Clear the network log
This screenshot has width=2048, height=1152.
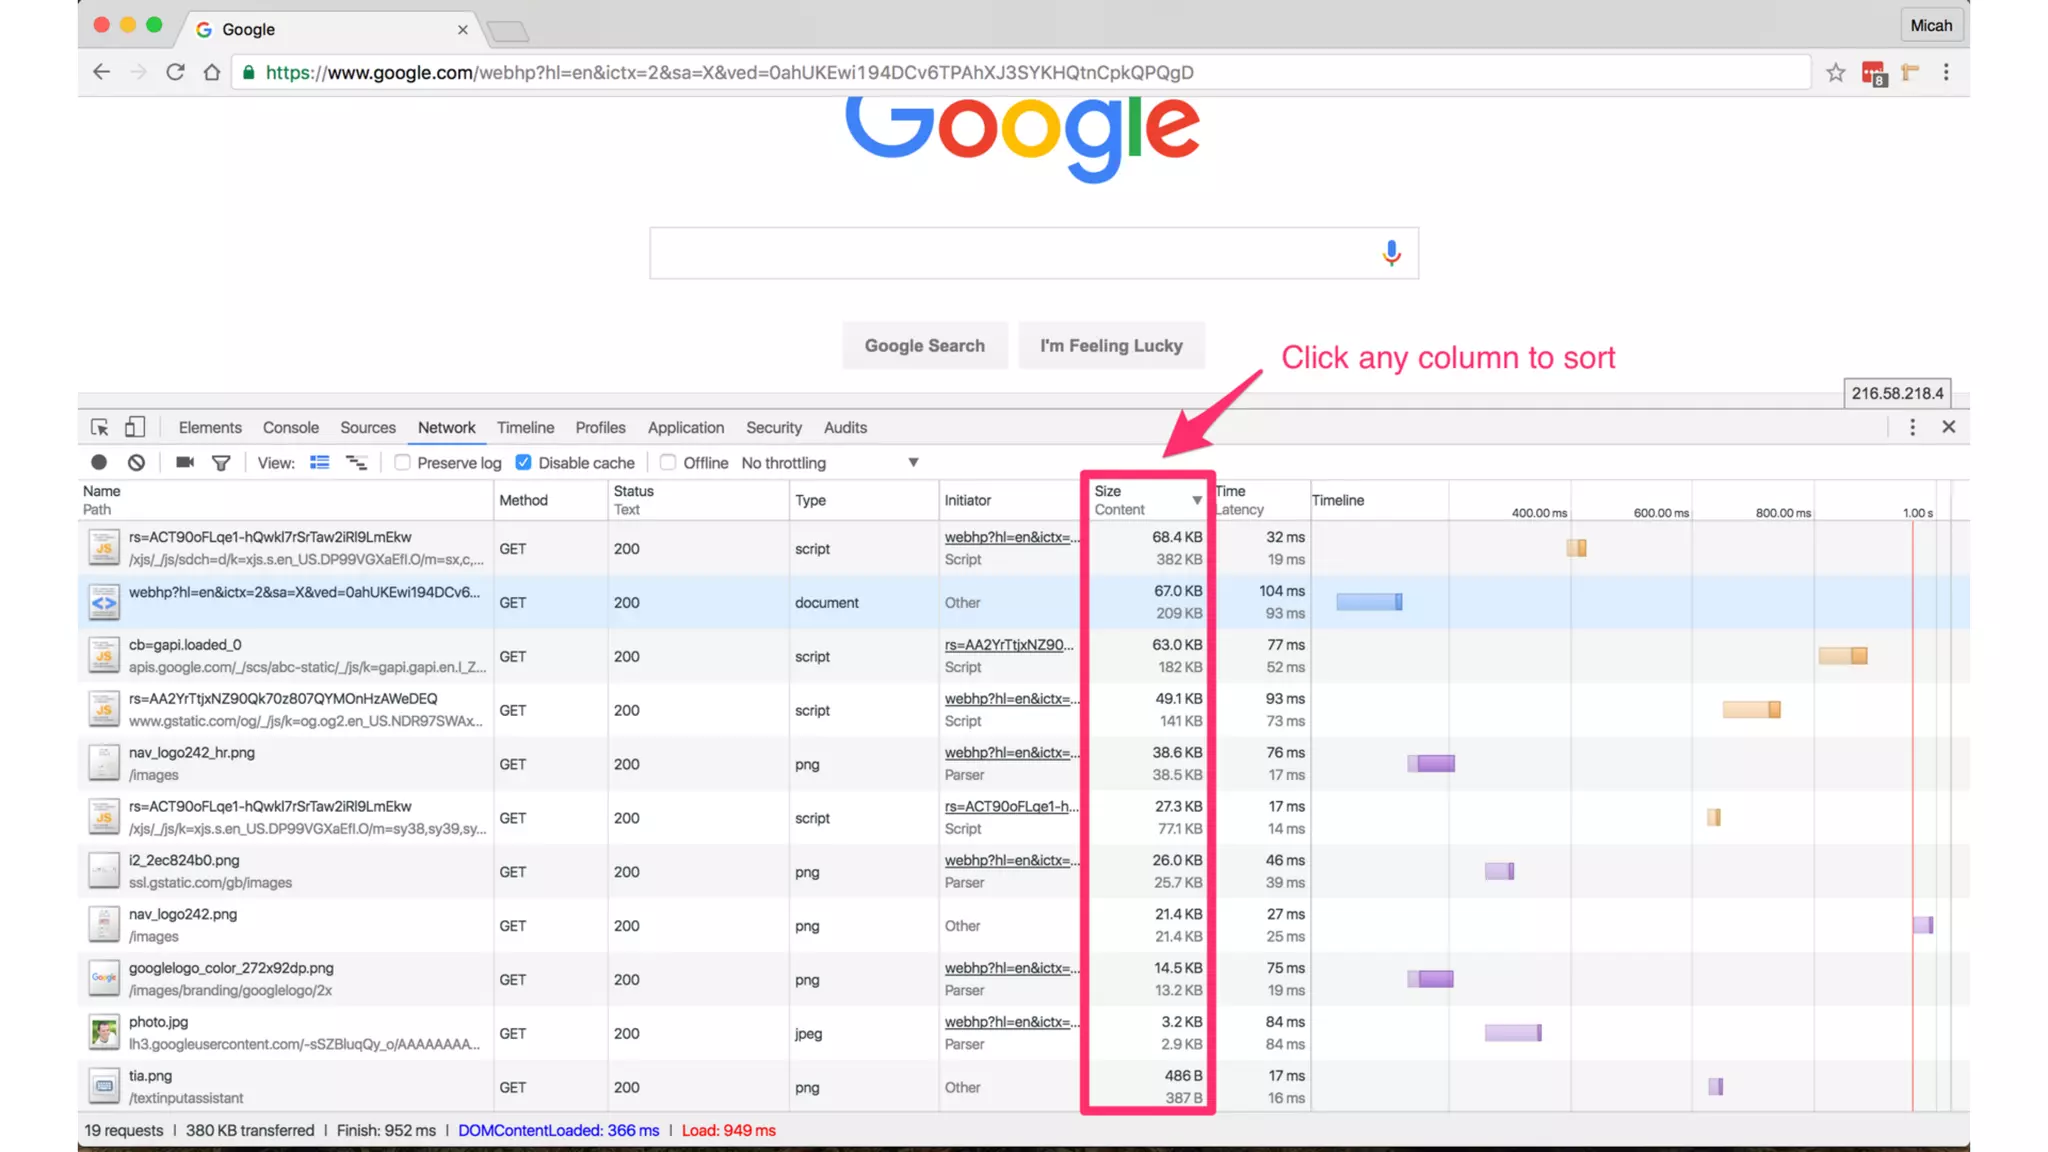(137, 462)
